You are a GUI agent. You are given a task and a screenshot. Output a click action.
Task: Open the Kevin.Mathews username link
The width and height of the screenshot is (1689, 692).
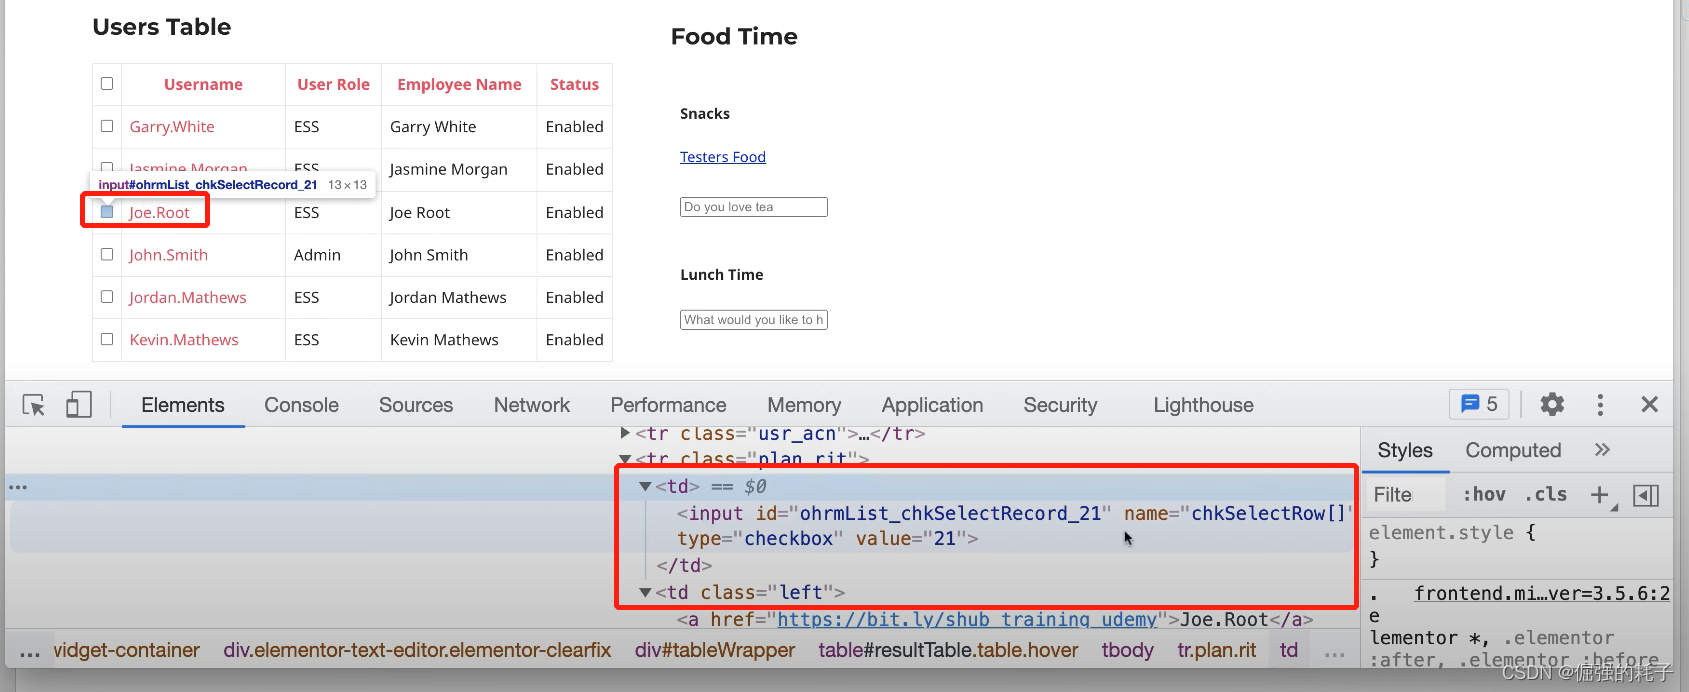(x=184, y=340)
